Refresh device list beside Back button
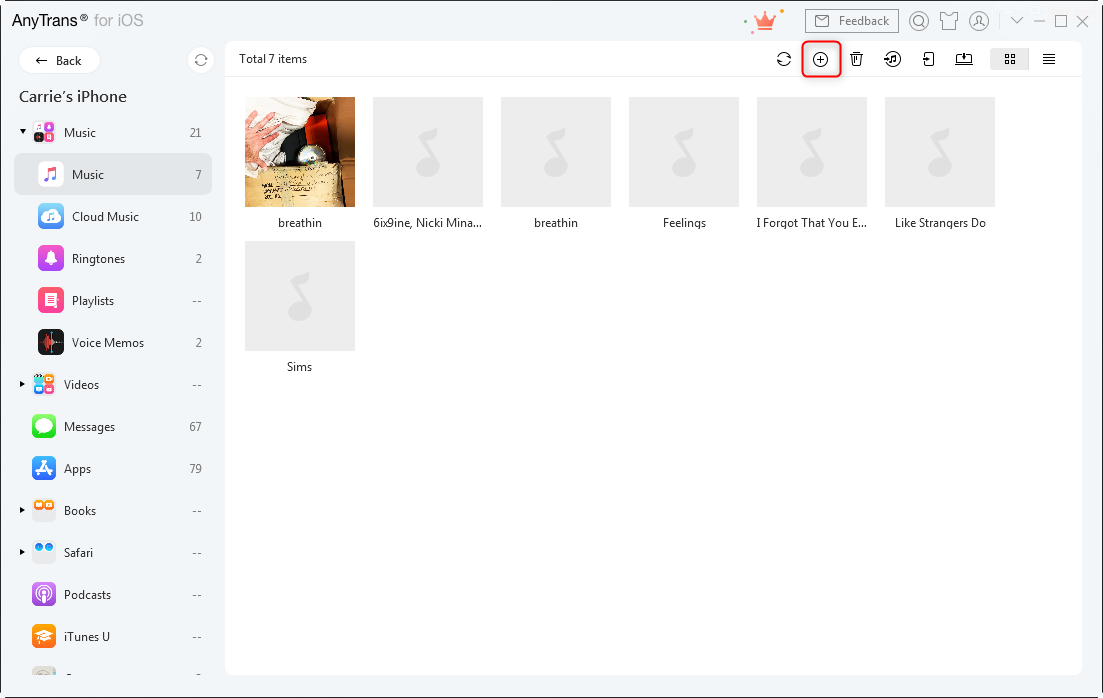 click(x=201, y=61)
